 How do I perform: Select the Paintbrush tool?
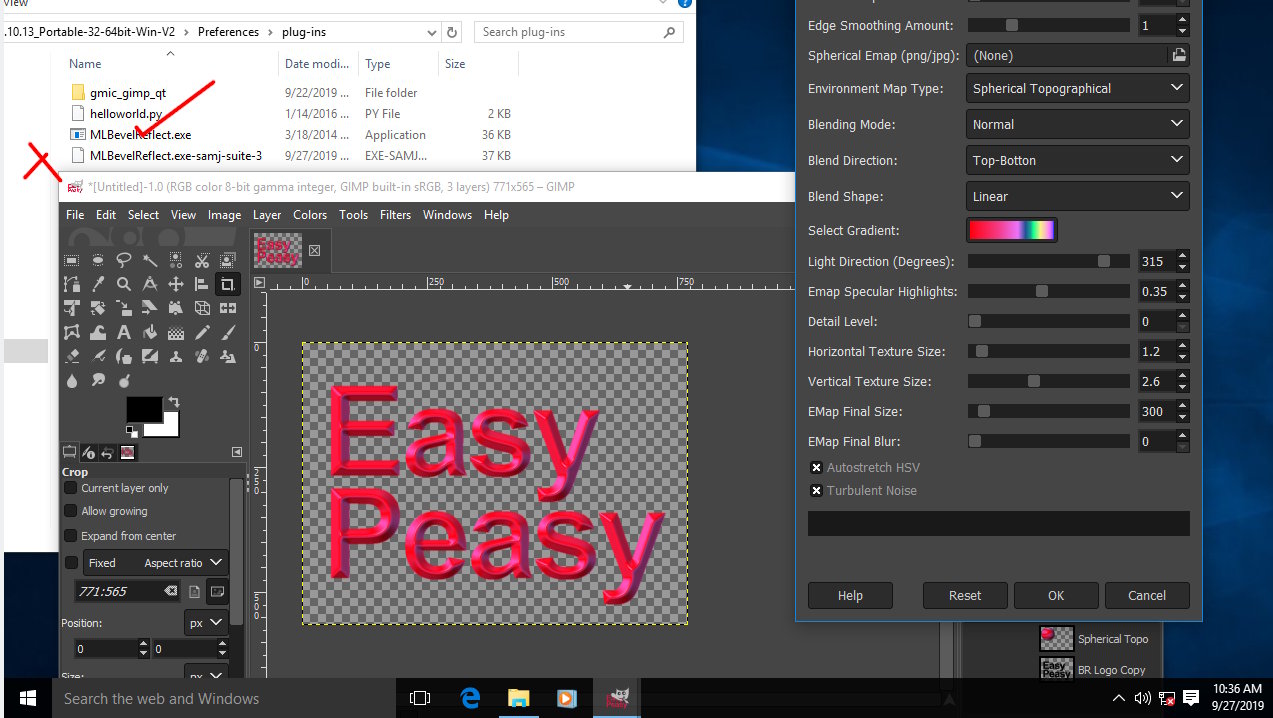point(228,333)
